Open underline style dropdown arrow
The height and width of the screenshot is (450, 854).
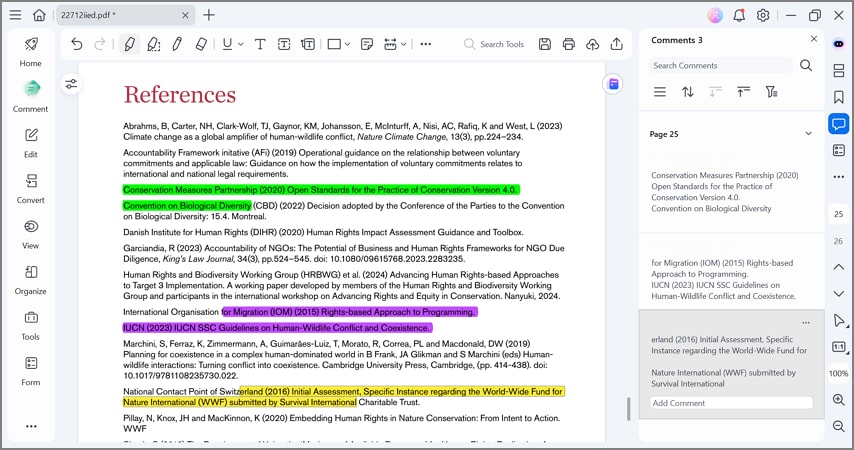[241, 44]
